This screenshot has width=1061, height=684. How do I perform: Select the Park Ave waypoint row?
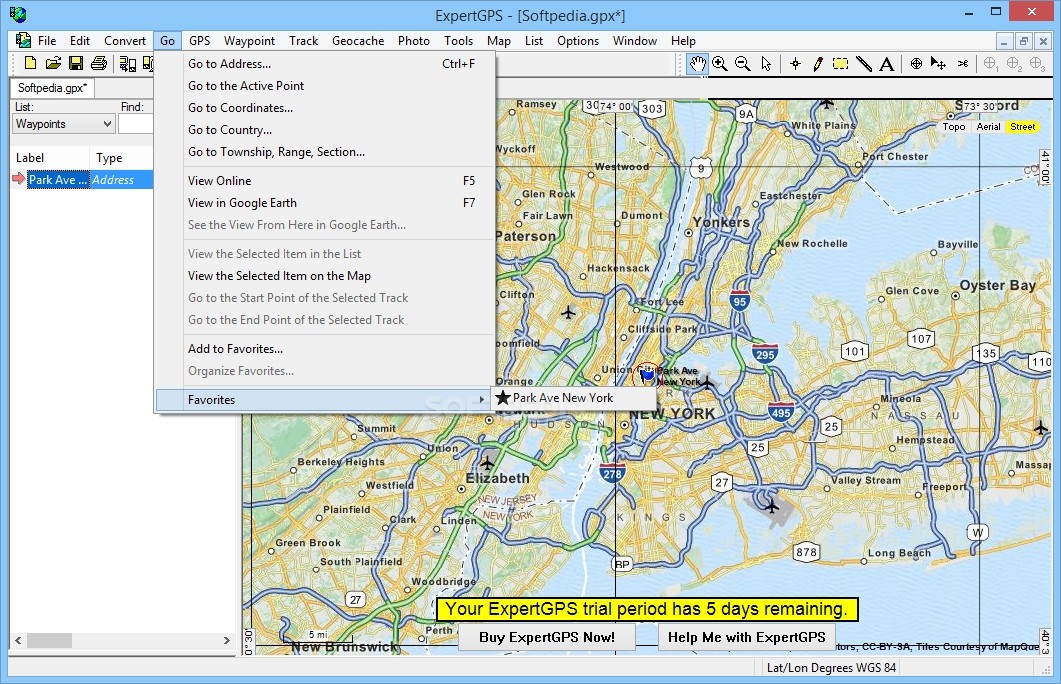[x=83, y=180]
